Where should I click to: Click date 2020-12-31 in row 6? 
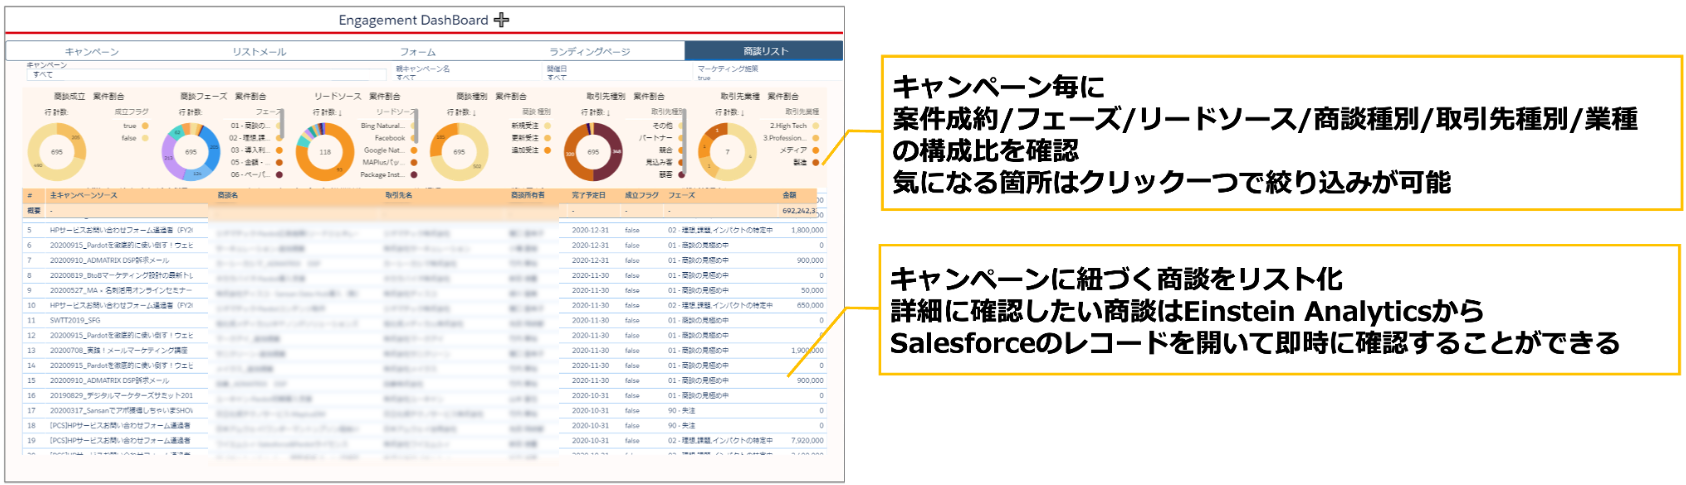point(590,245)
